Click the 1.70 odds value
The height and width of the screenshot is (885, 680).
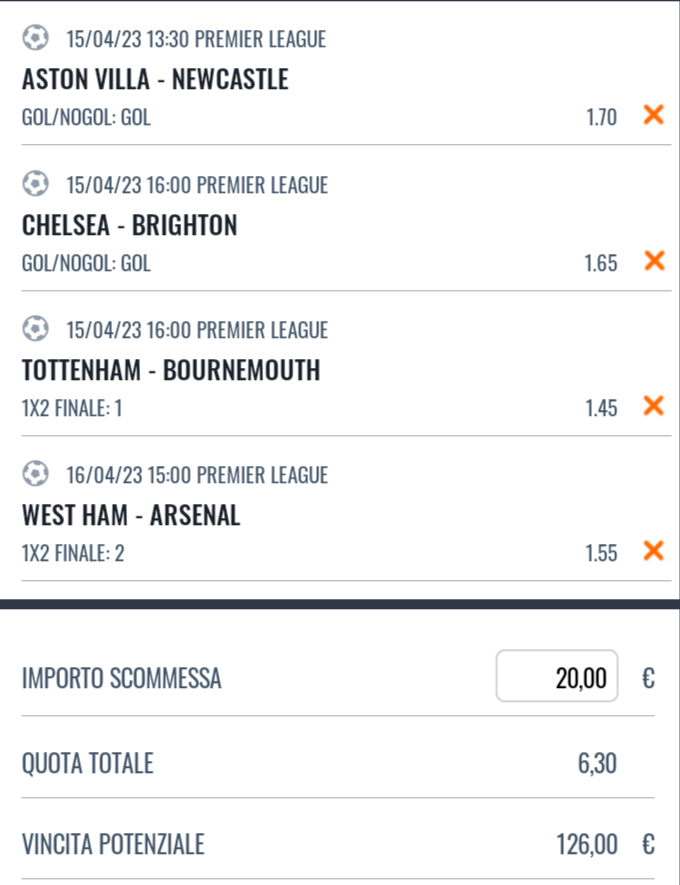point(601,118)
